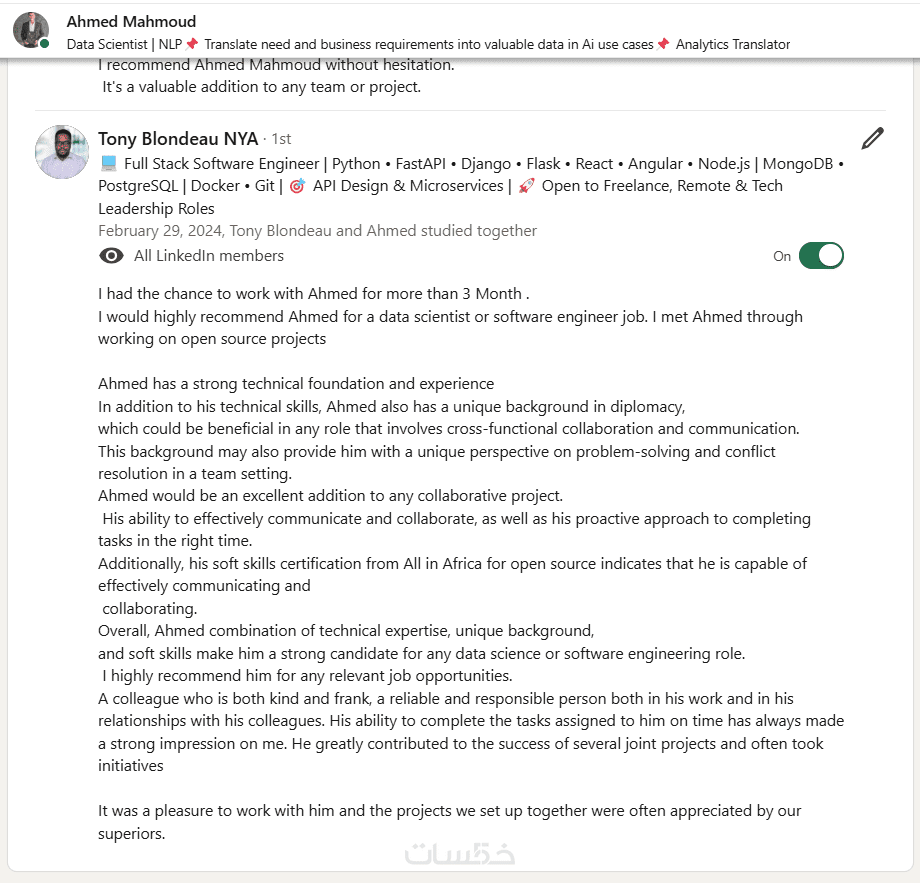Click Ahmed Mahmoud's avatar in the top header
This screenshot has width=920, height=883.
(x=31, y=30)
